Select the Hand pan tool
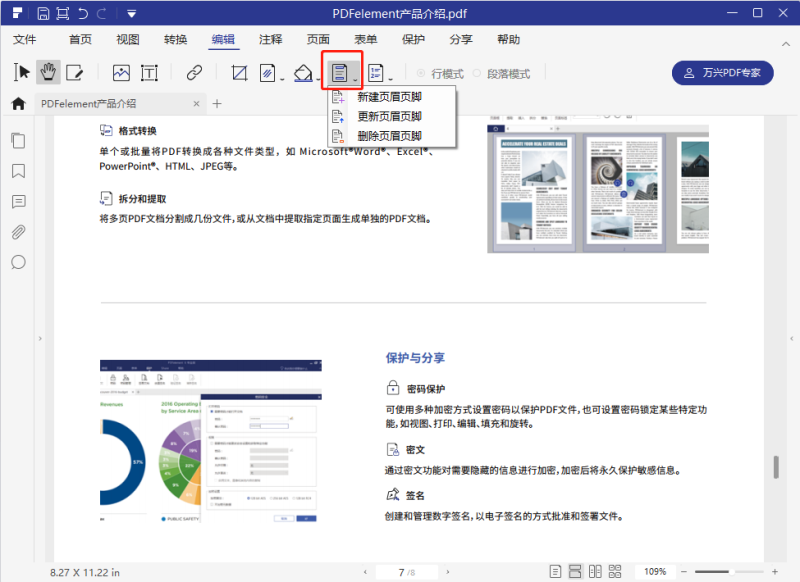The height and width of the screenshot is (582, 800). pos(46,72)
